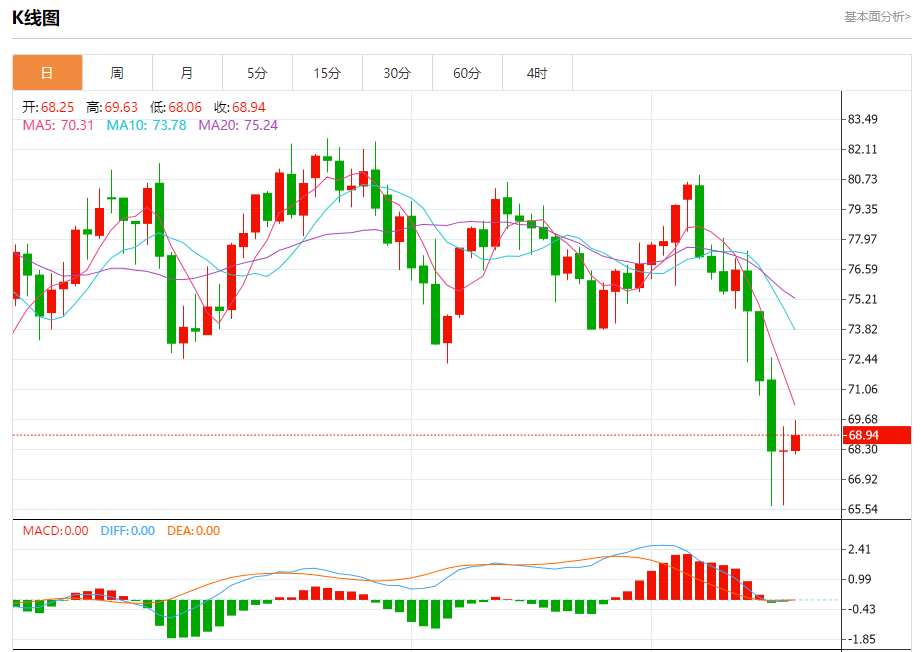Open the 4时 interval tab
The height and width of the screenshot is (652, 921).
tap(537, 73)
